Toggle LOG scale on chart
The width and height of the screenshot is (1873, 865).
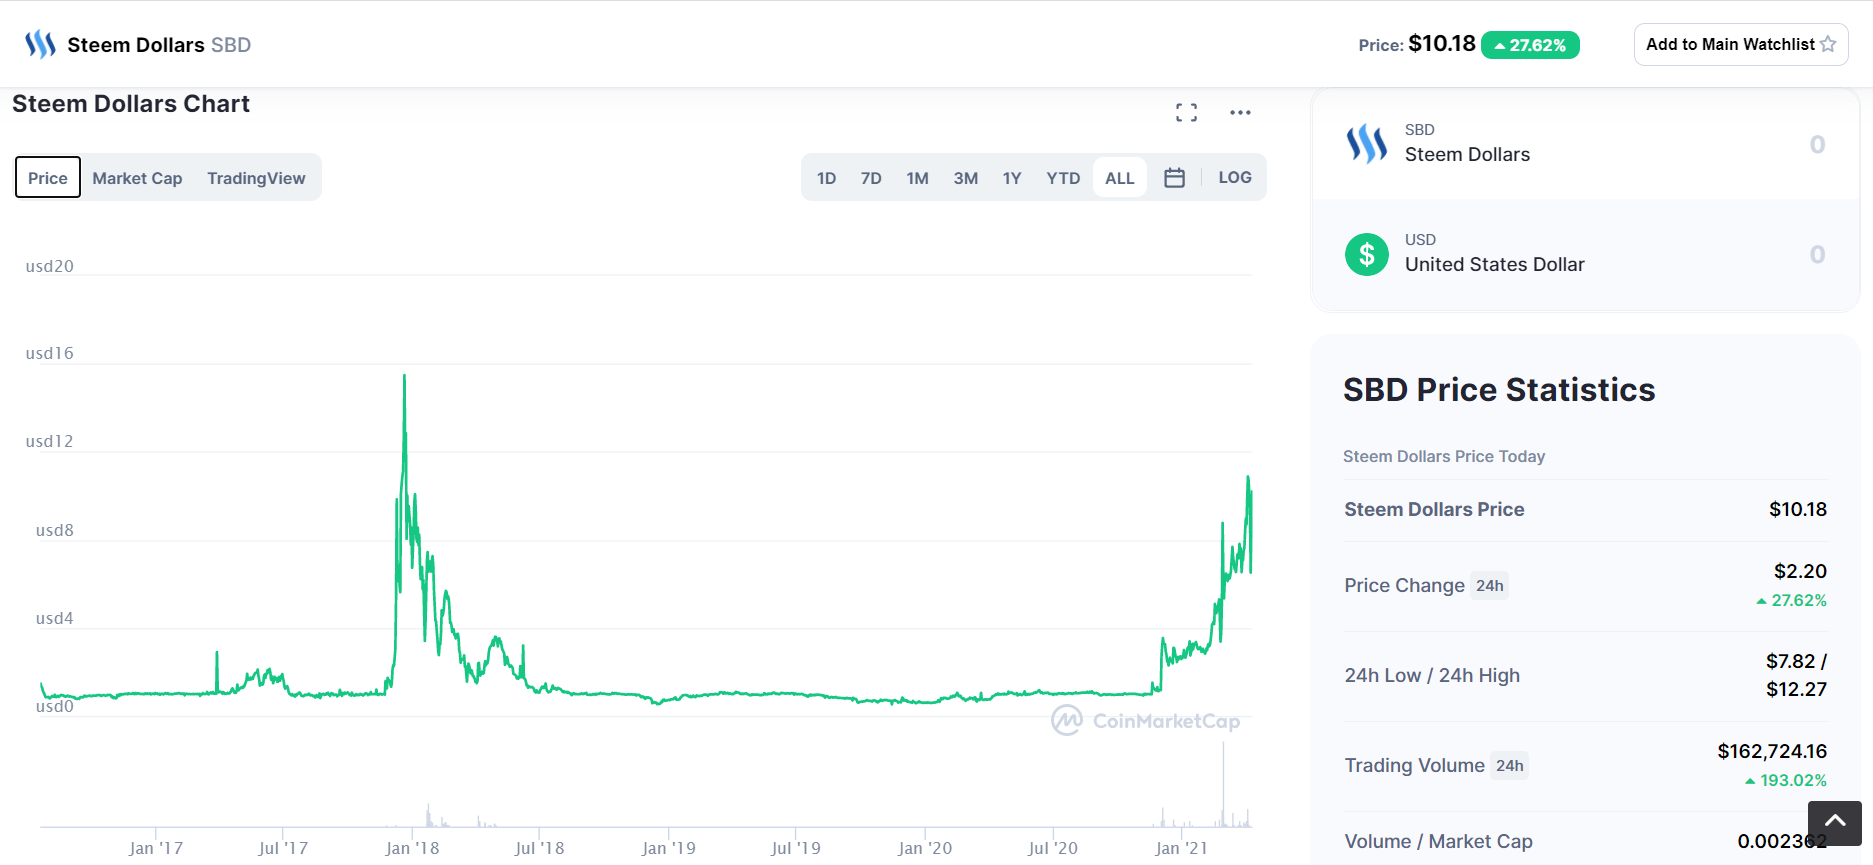click(x=1234, y=178)
